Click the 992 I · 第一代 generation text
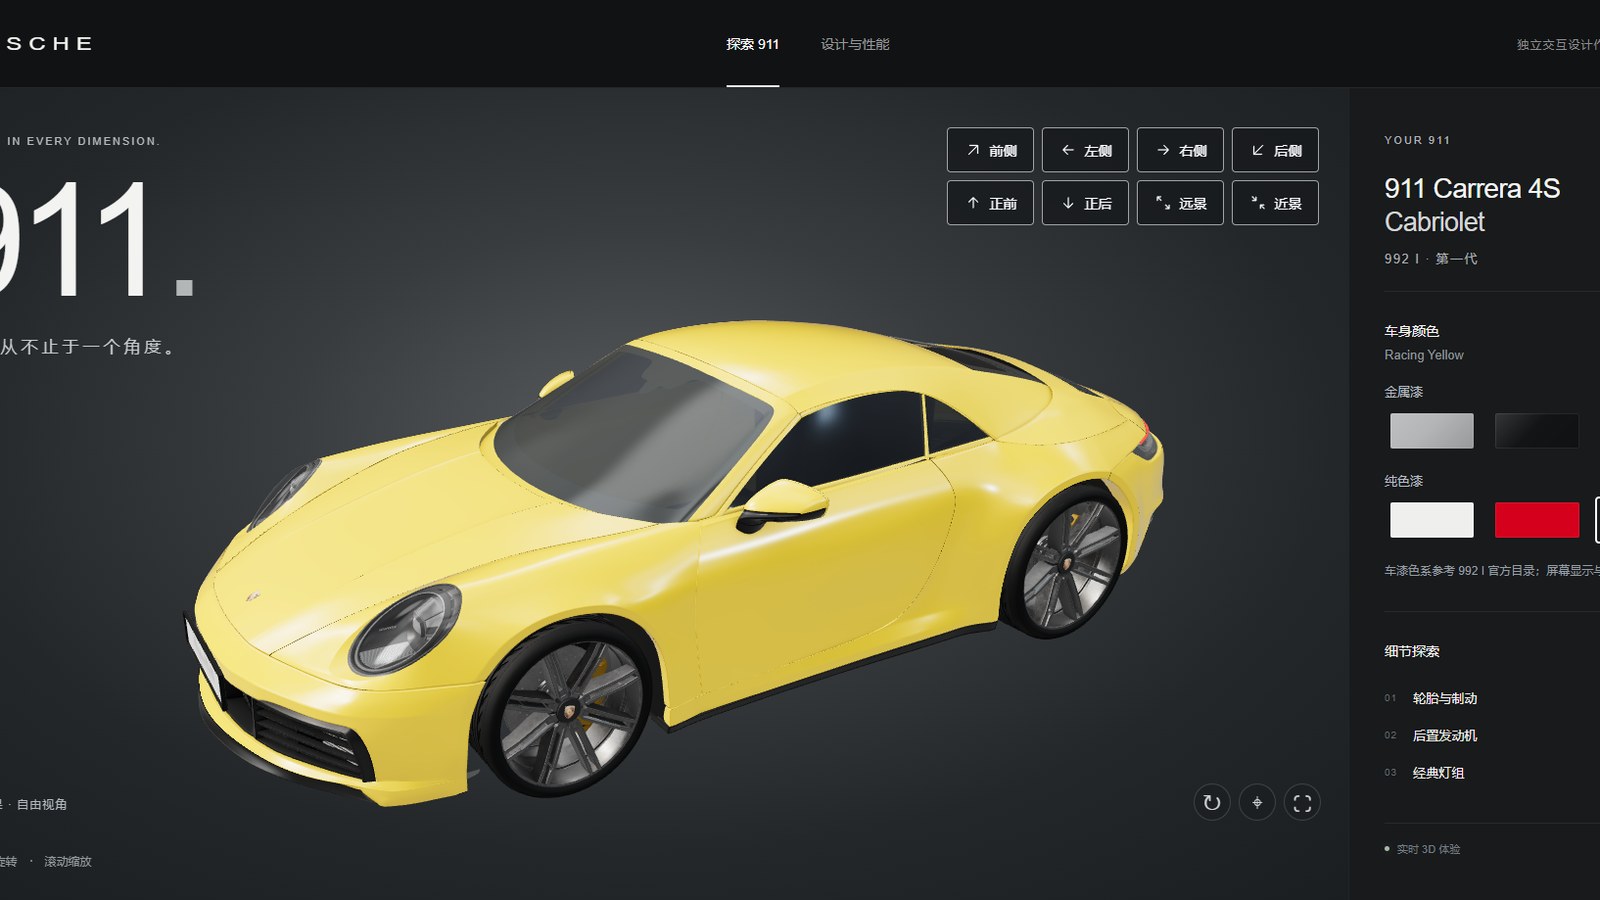 pyautogui.click(x=1430, y=258)
